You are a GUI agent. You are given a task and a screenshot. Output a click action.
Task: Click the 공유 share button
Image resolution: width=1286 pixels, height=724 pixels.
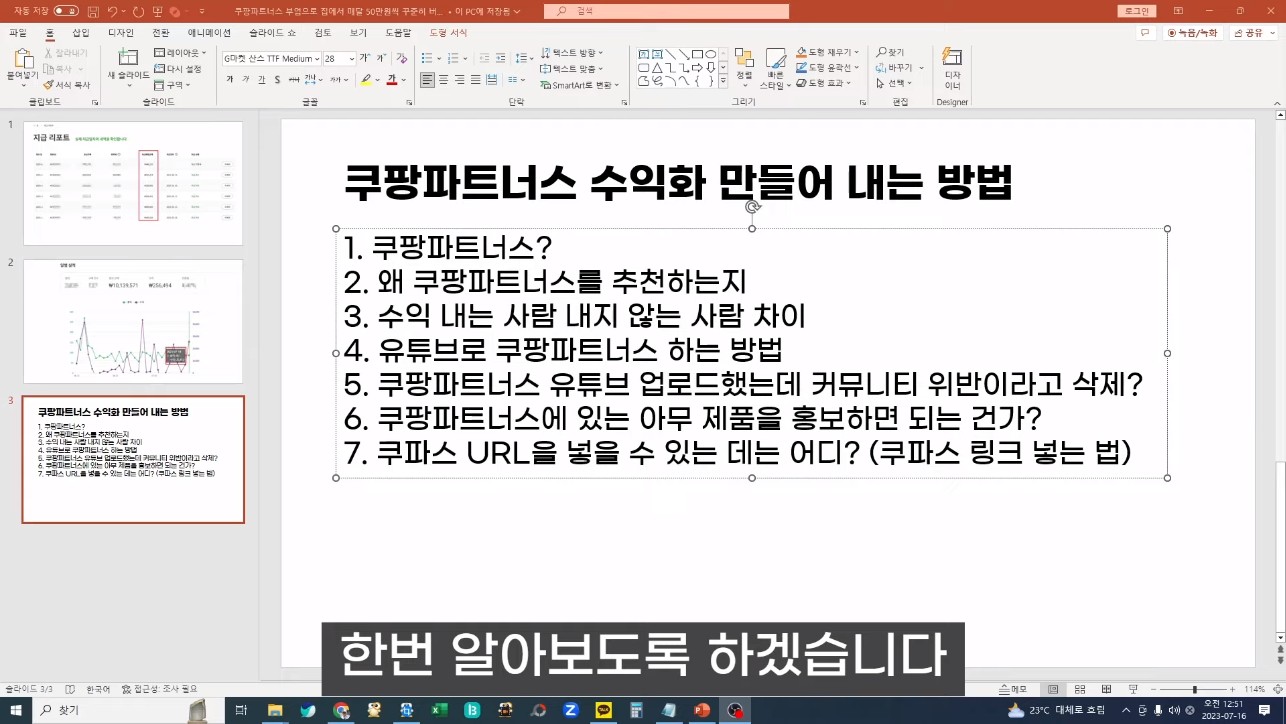(x=1254, y=33)
